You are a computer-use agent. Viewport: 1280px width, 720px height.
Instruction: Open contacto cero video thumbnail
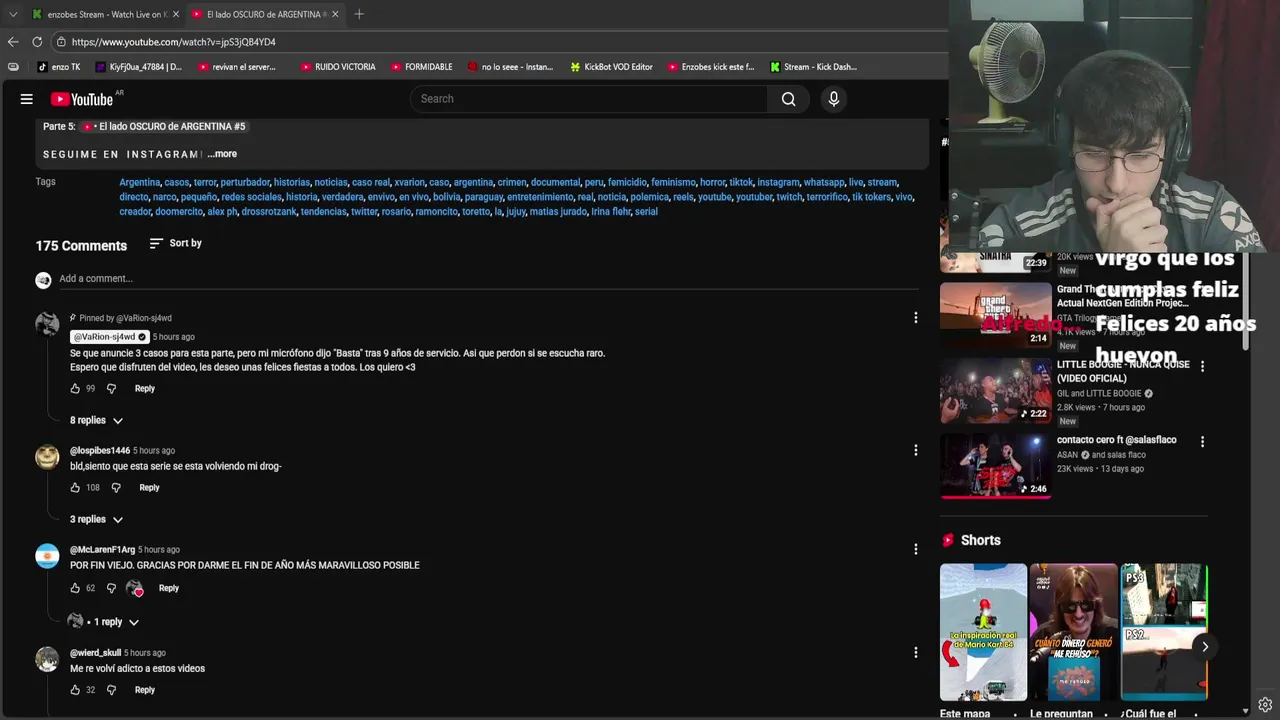[x=995, y=466]
